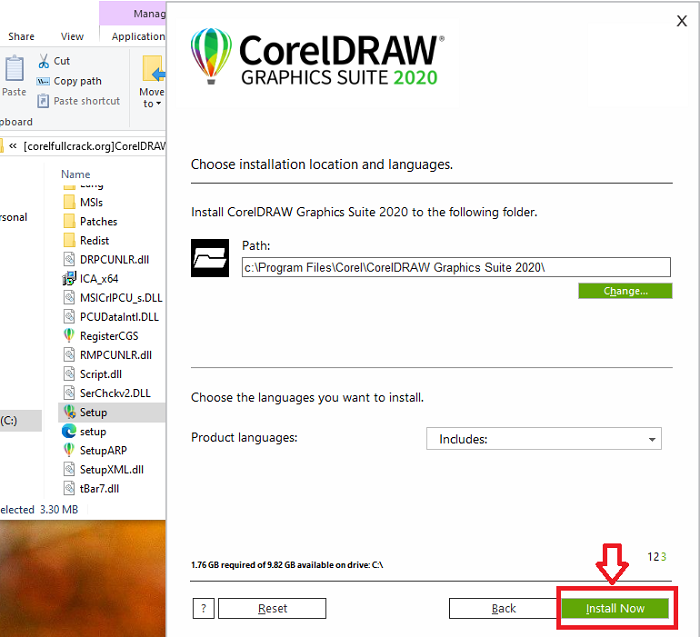
Task: Open the MSIs folder
Action: pos(91,202)
